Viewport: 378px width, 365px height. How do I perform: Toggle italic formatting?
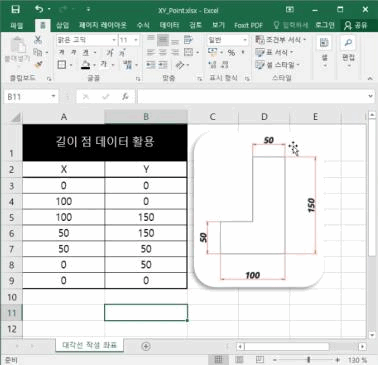74,52
